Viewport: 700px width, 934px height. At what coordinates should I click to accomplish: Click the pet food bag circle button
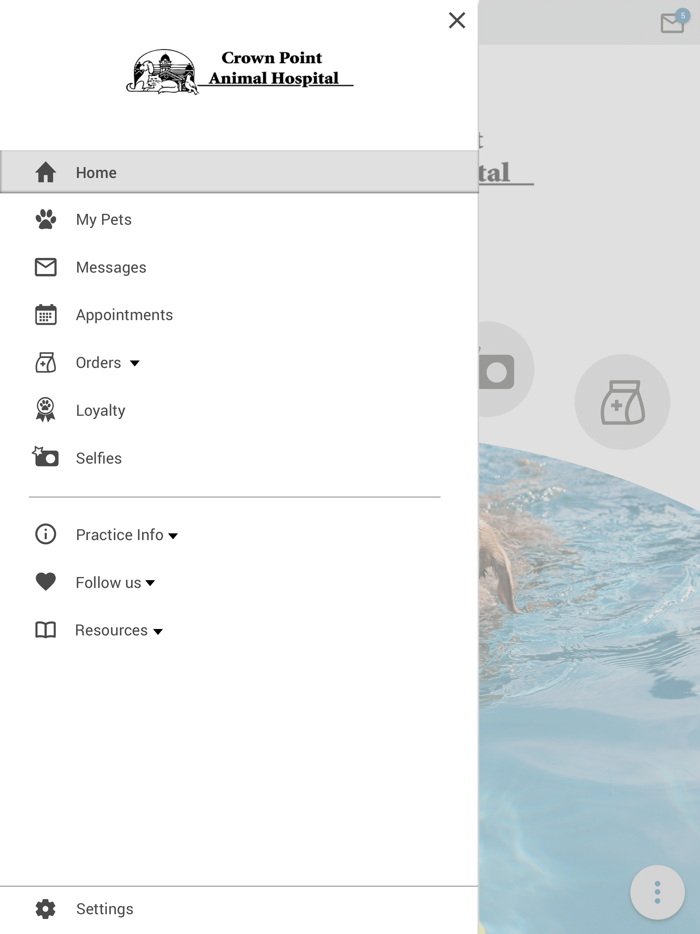click(x=622, y=402)
